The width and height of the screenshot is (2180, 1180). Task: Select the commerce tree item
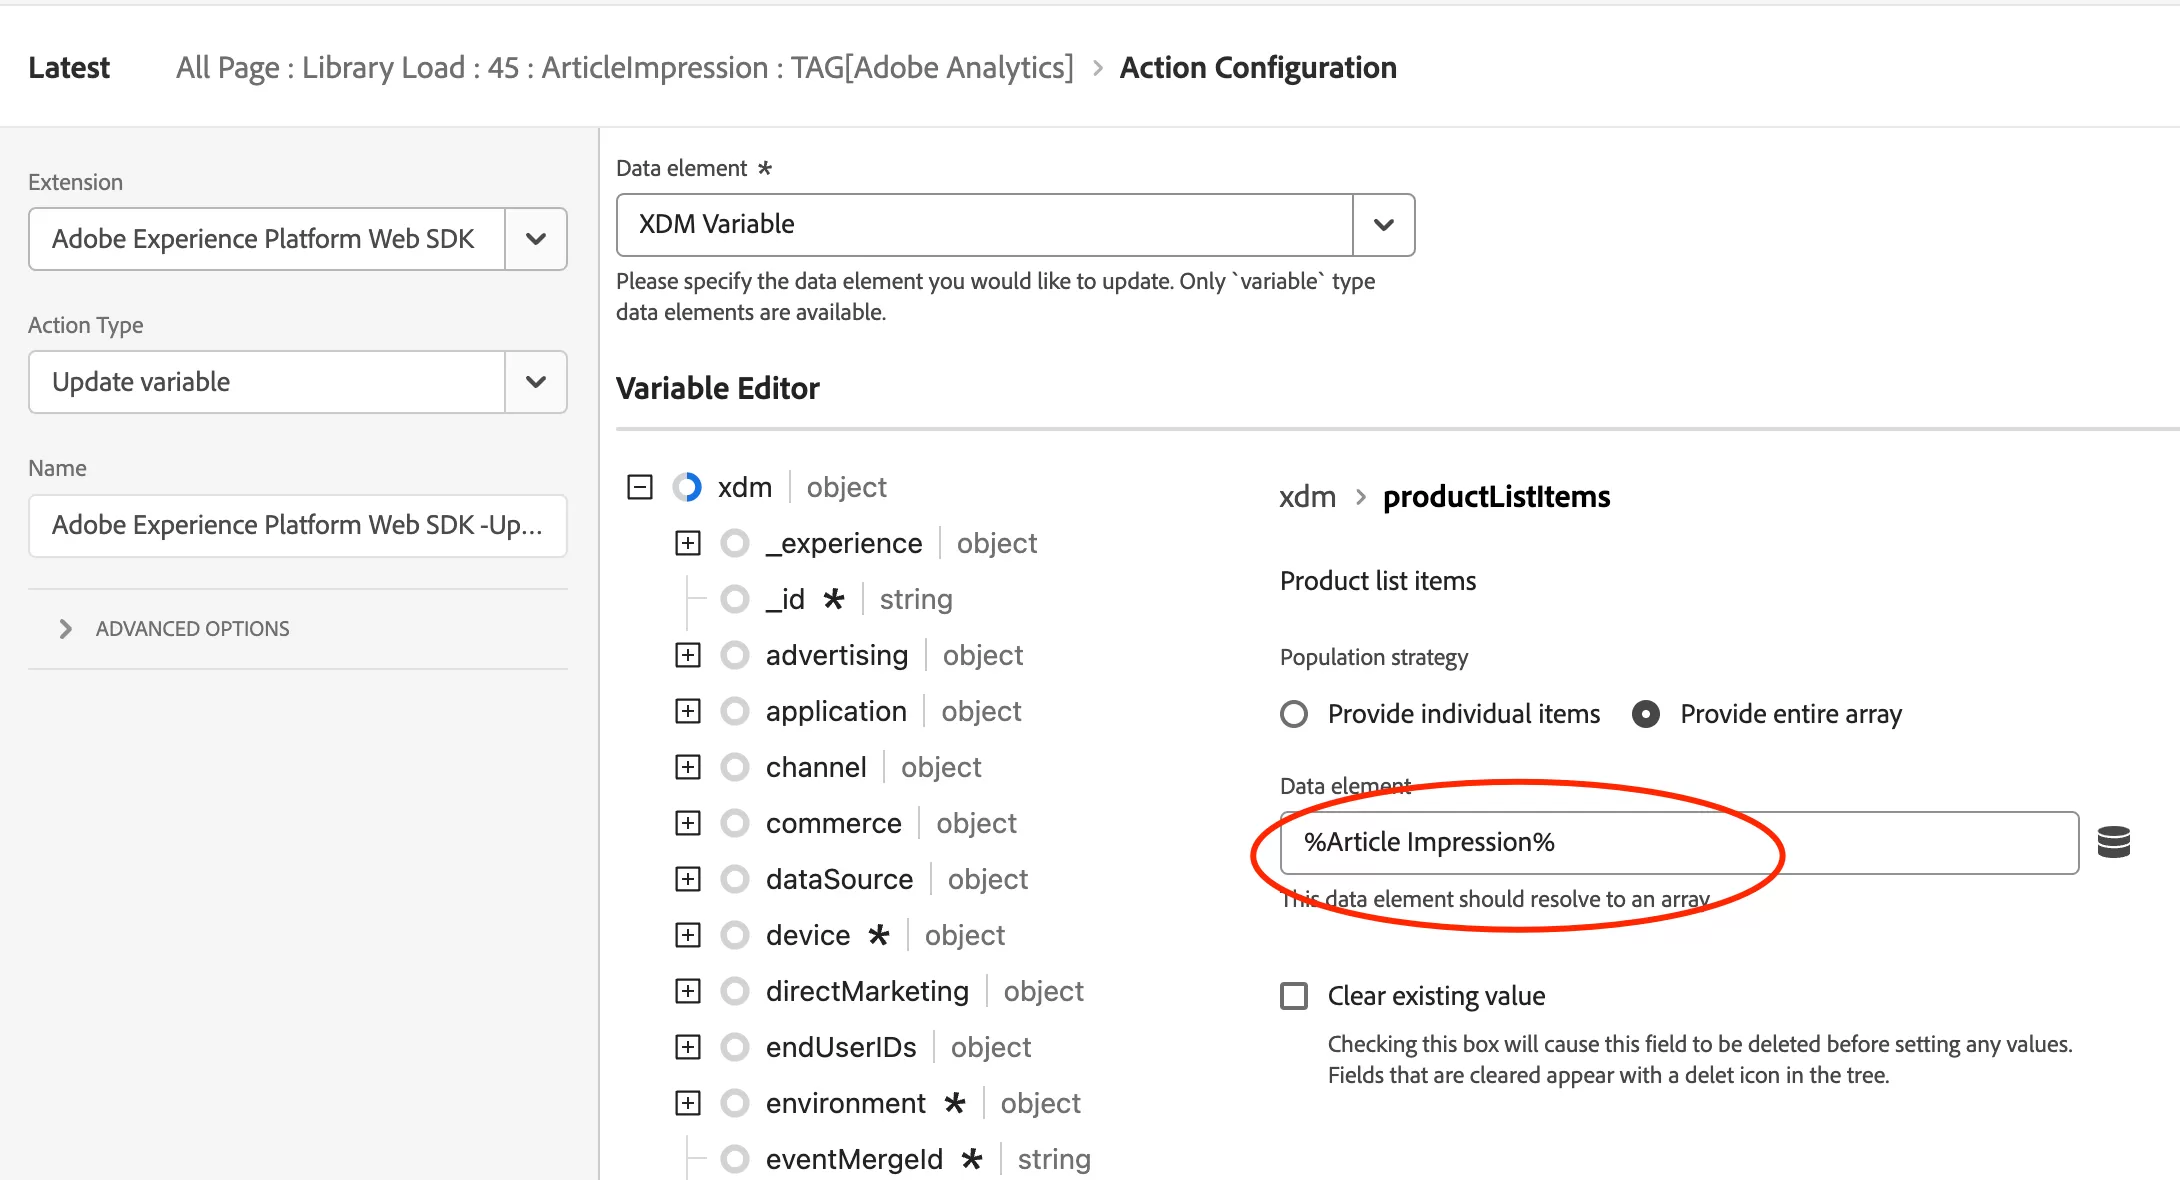[834, 823]
